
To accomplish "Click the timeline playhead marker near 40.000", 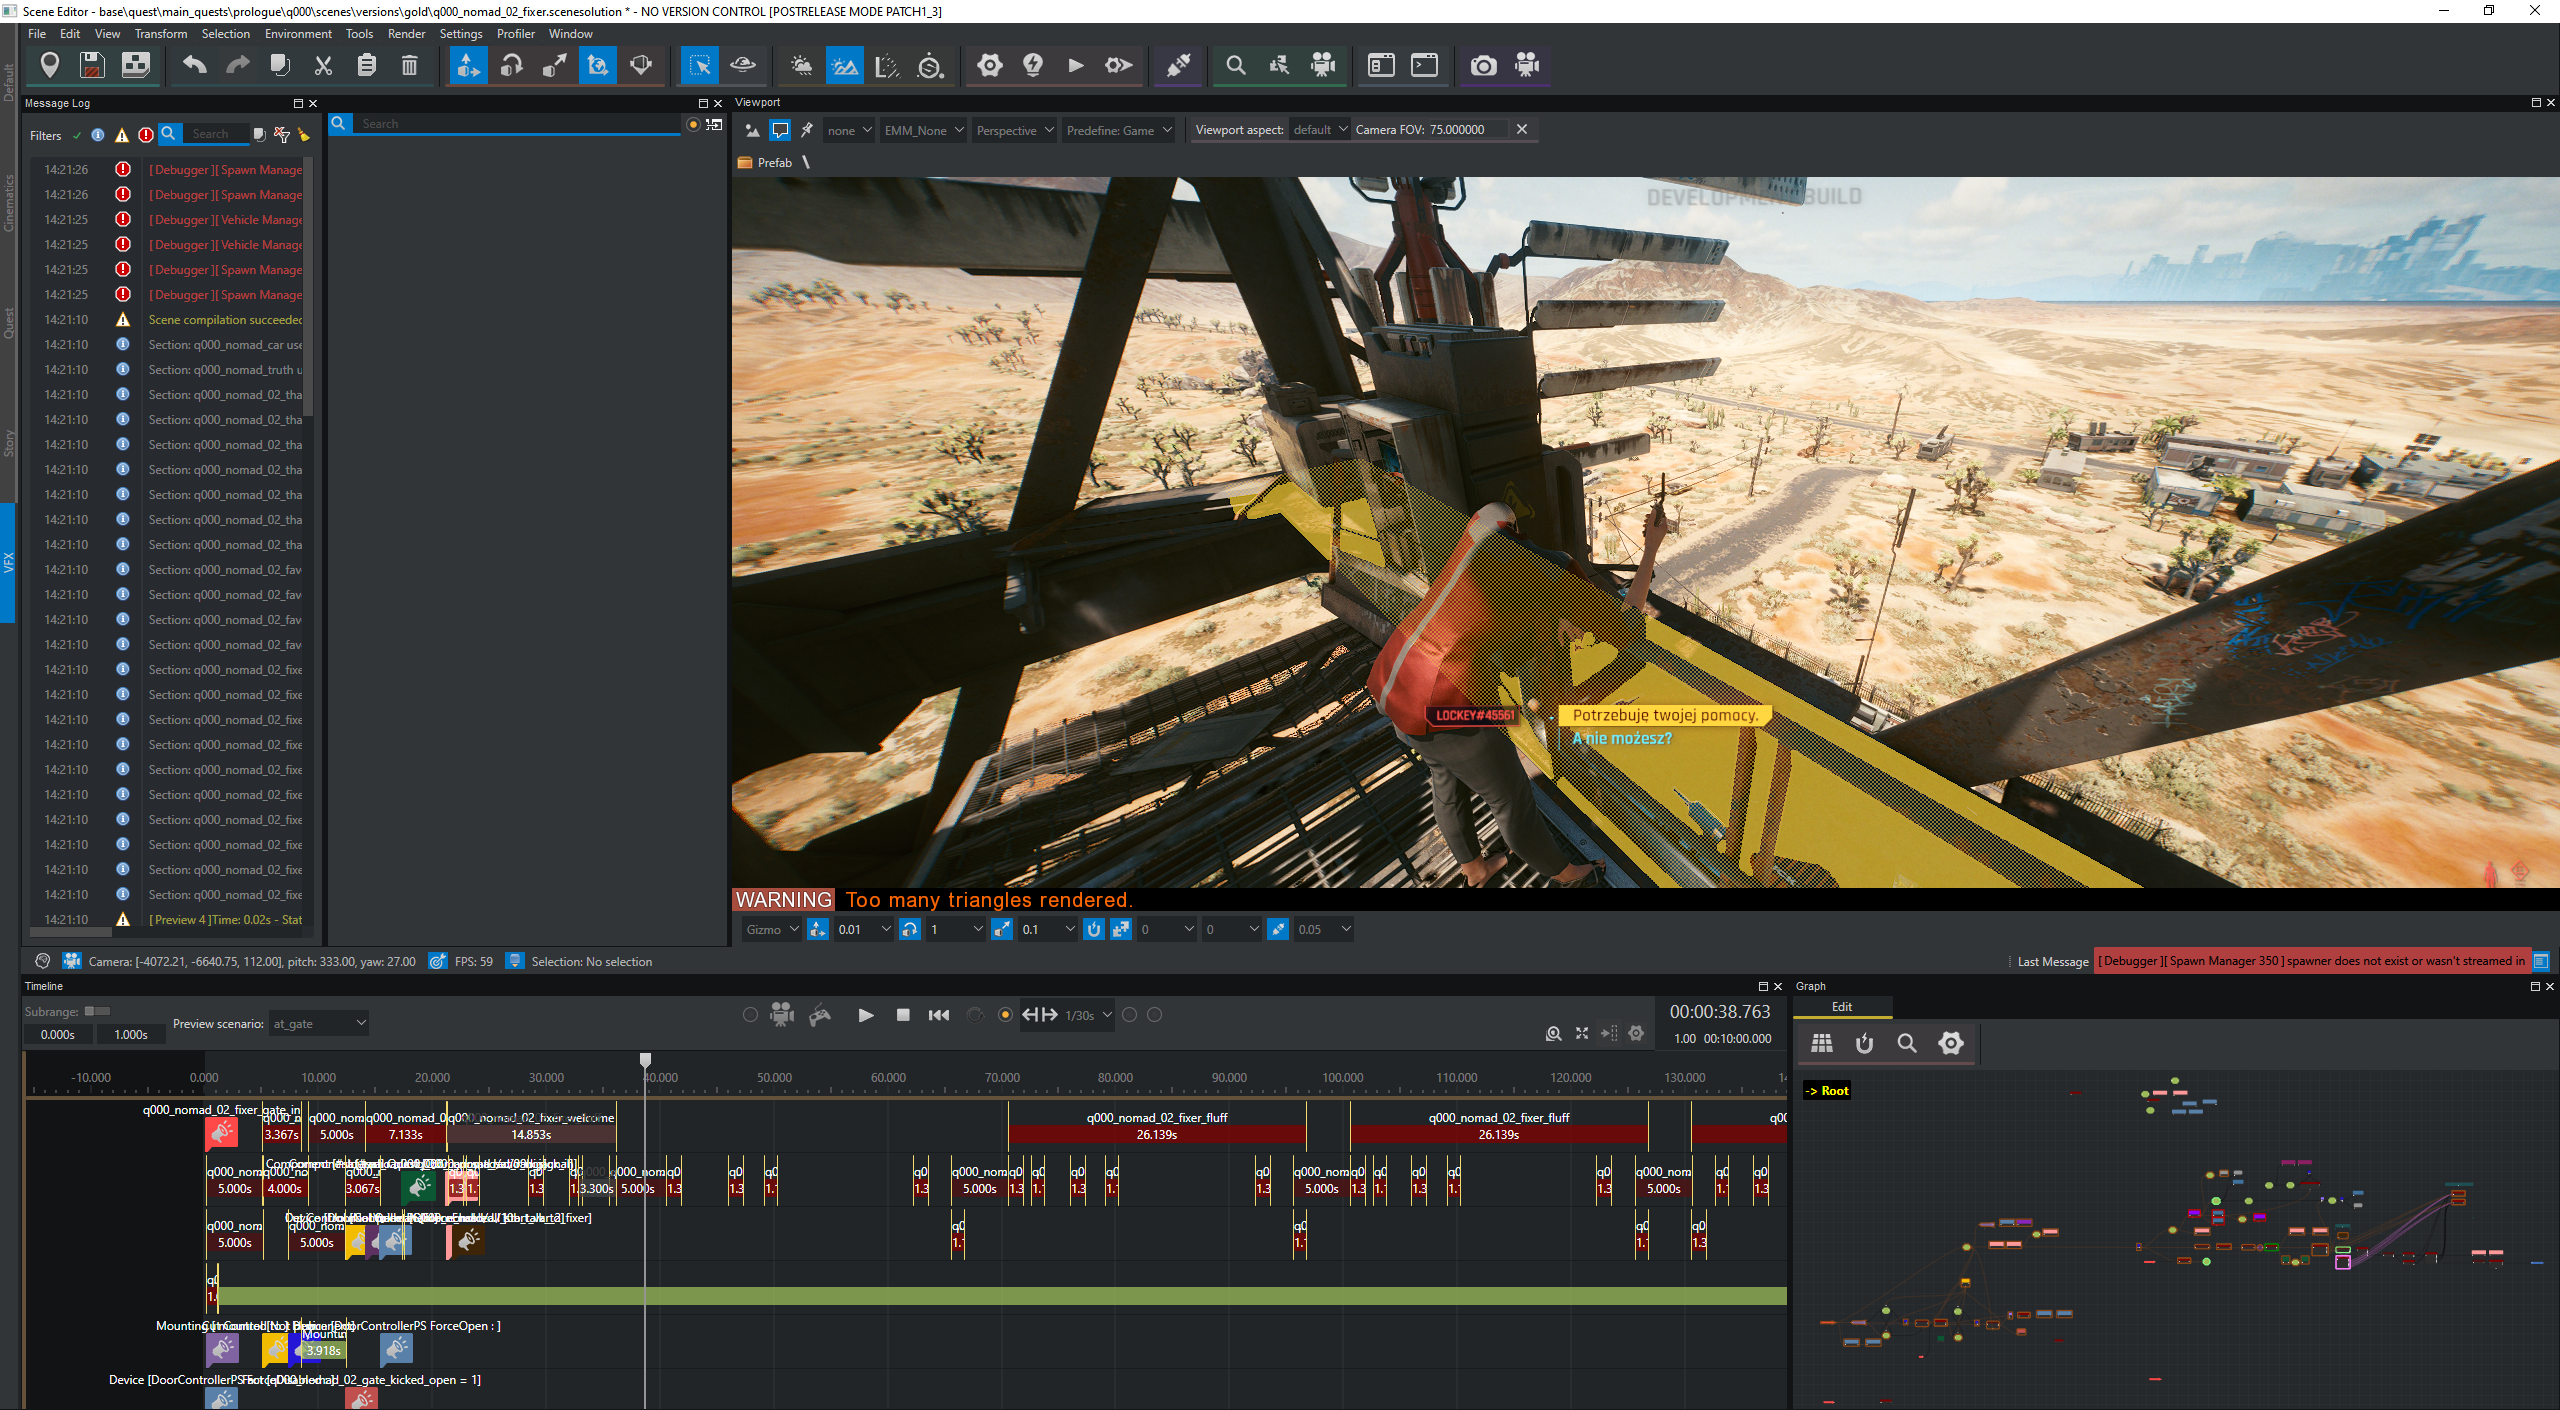I will 645,1060.
